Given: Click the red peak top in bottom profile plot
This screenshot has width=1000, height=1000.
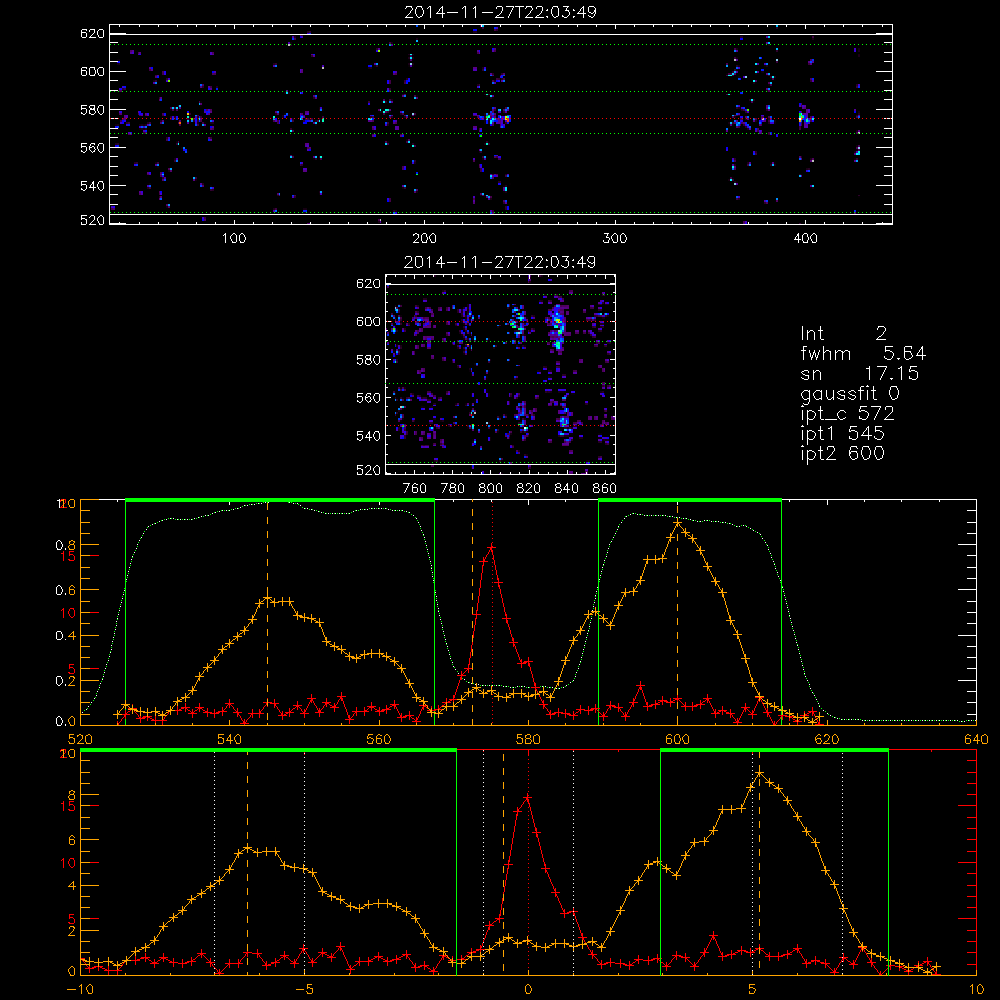Looking at the screenshot, I should (527, 797).
